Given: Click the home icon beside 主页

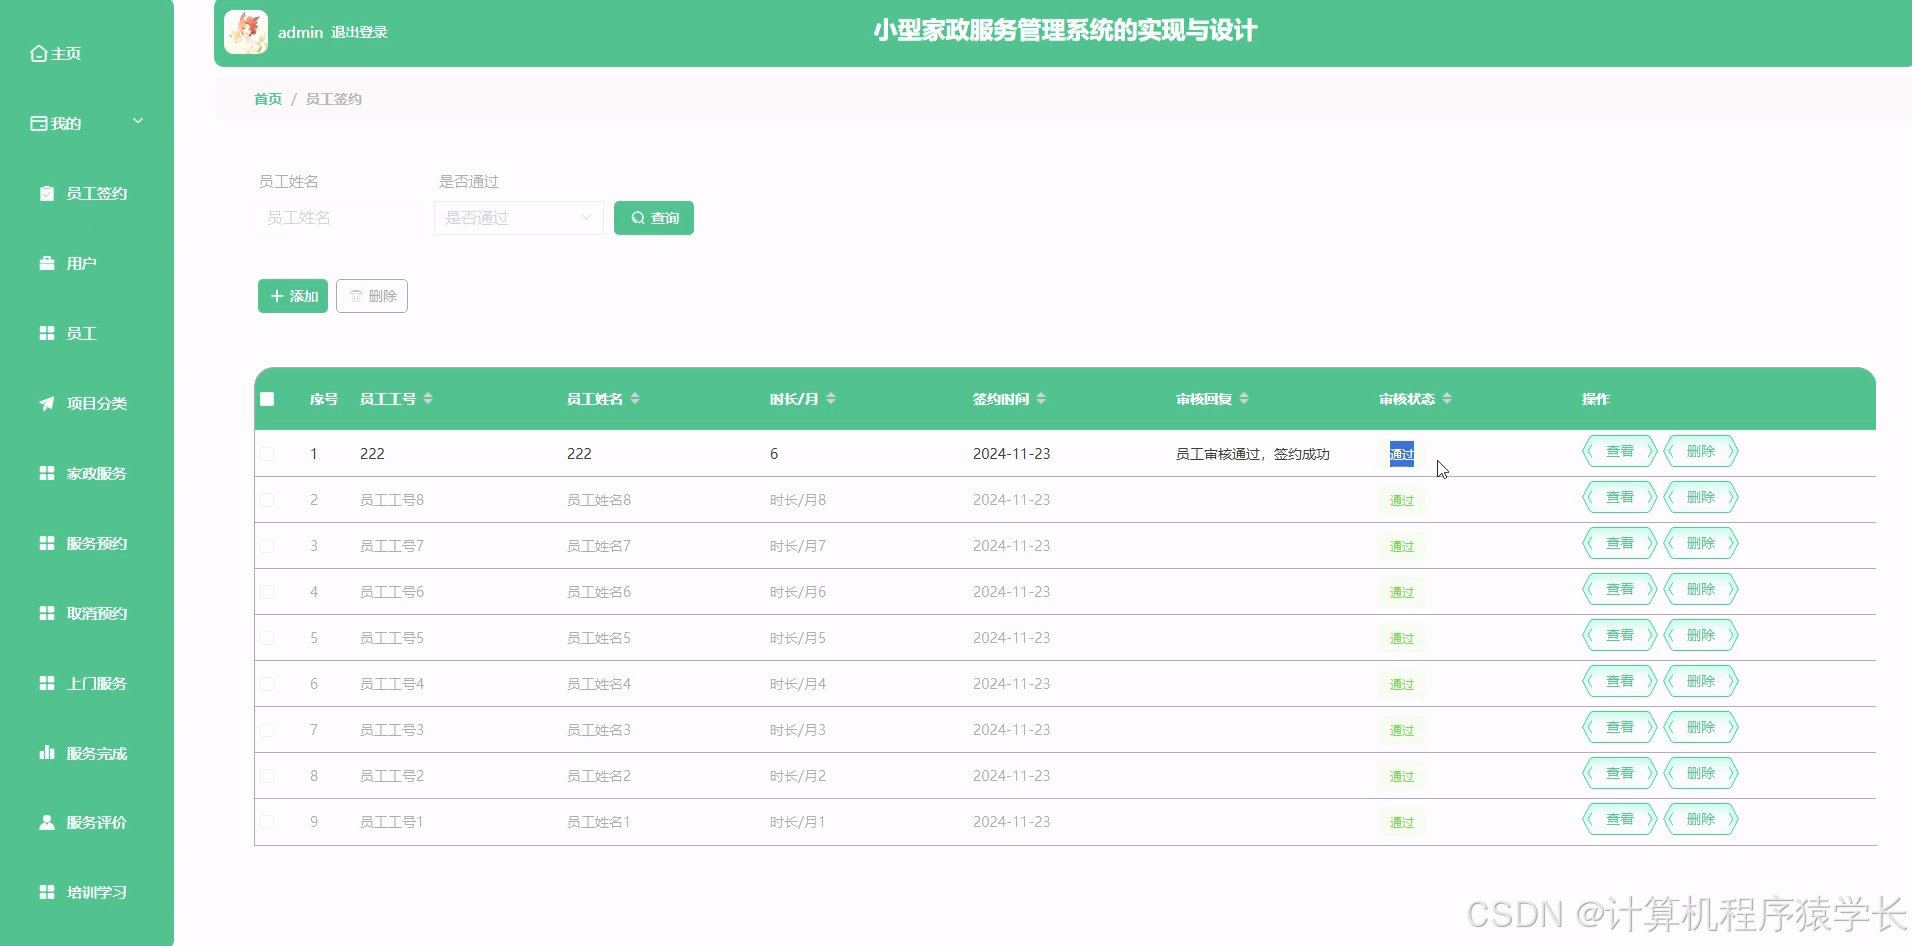Looking at the screenshot, I should (x=39, y=53).
